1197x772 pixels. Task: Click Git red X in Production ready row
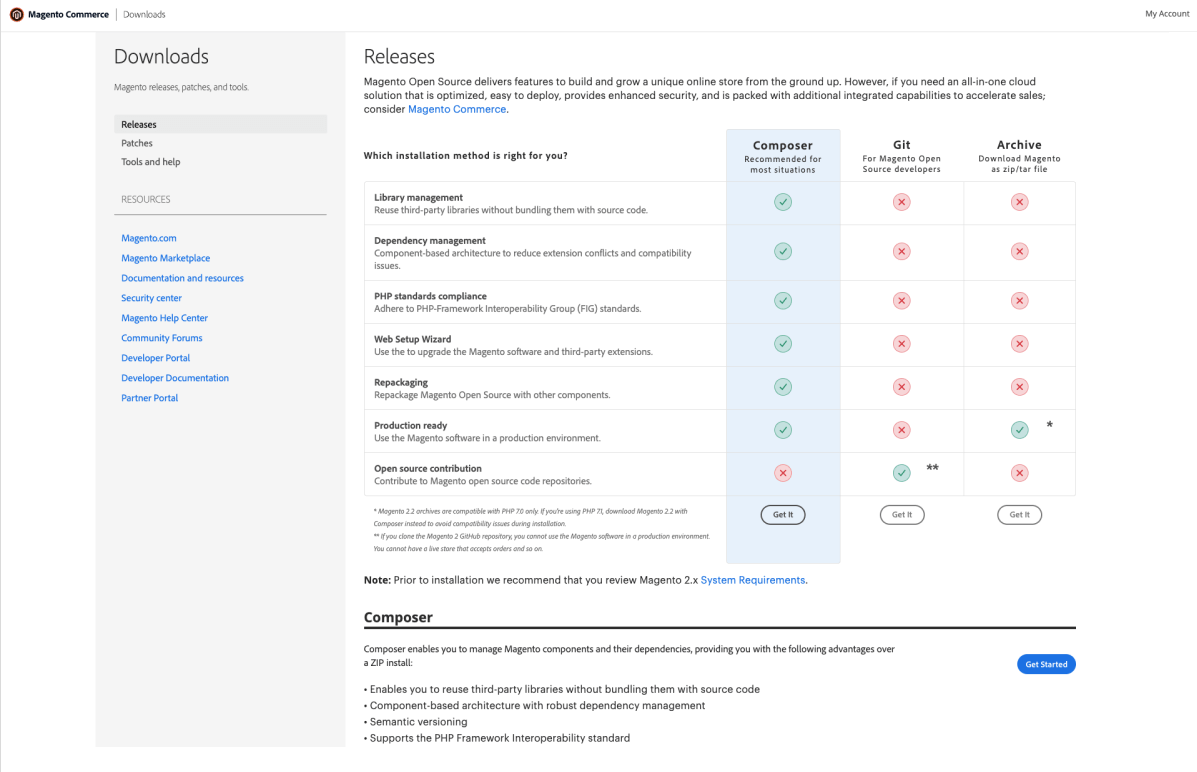[x=902, y=430]
